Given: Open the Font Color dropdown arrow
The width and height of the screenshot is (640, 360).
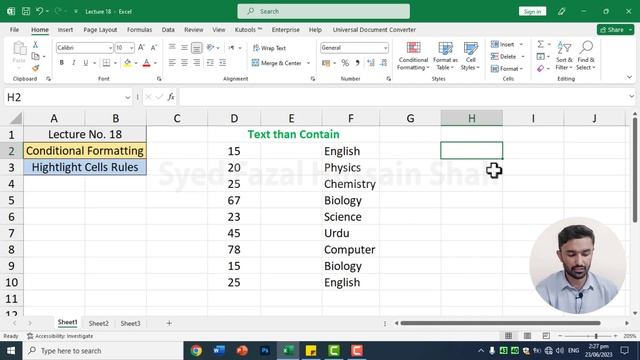Looking at the screenshot, I should (155, 63).
